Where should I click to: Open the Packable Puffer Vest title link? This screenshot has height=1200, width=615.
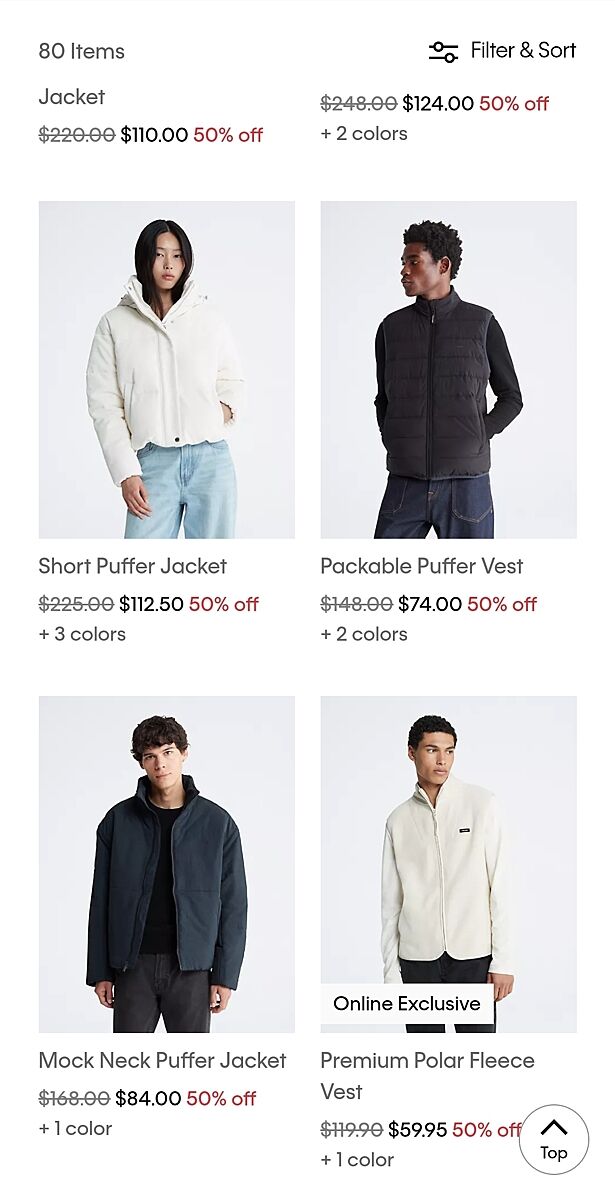(x=422, y=566)
